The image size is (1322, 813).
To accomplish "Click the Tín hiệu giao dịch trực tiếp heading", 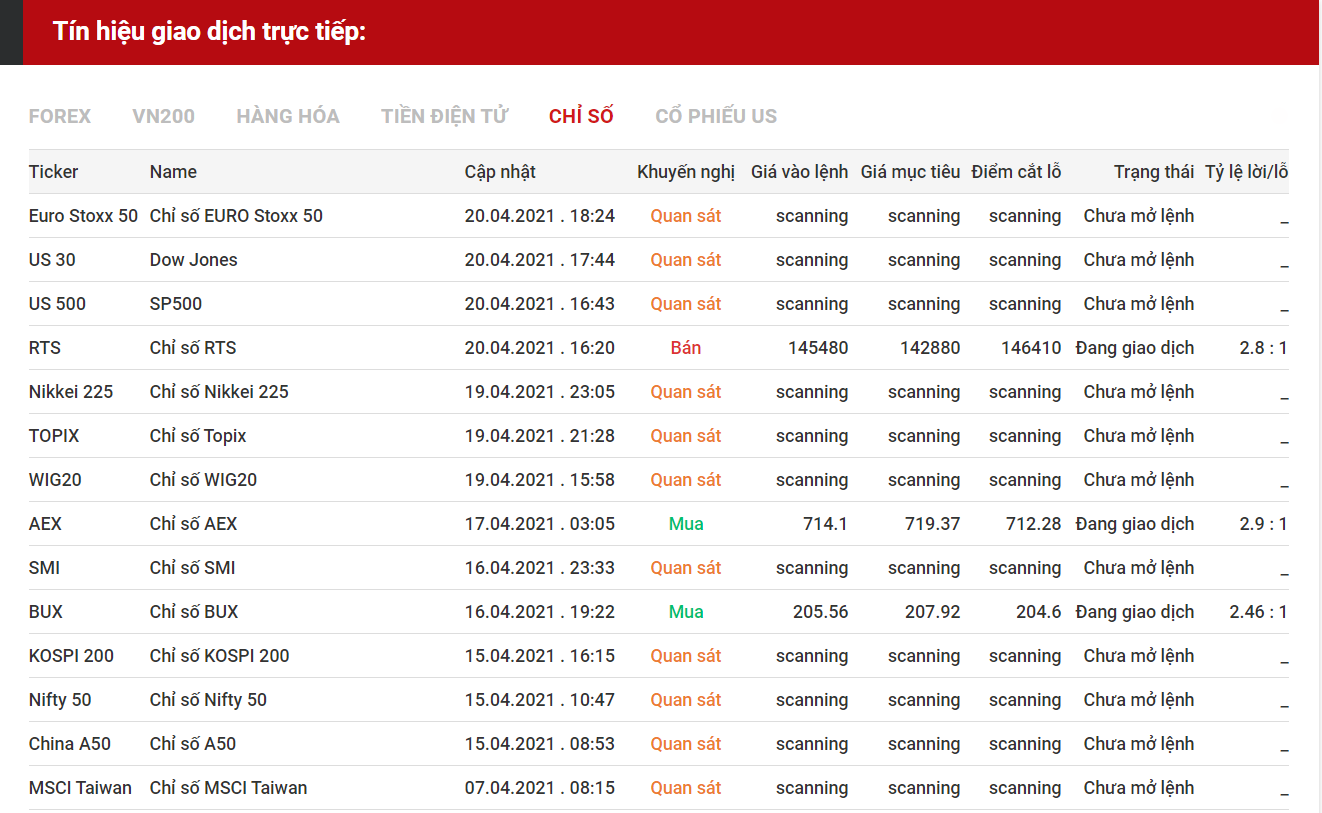I will tap(210, 31).
